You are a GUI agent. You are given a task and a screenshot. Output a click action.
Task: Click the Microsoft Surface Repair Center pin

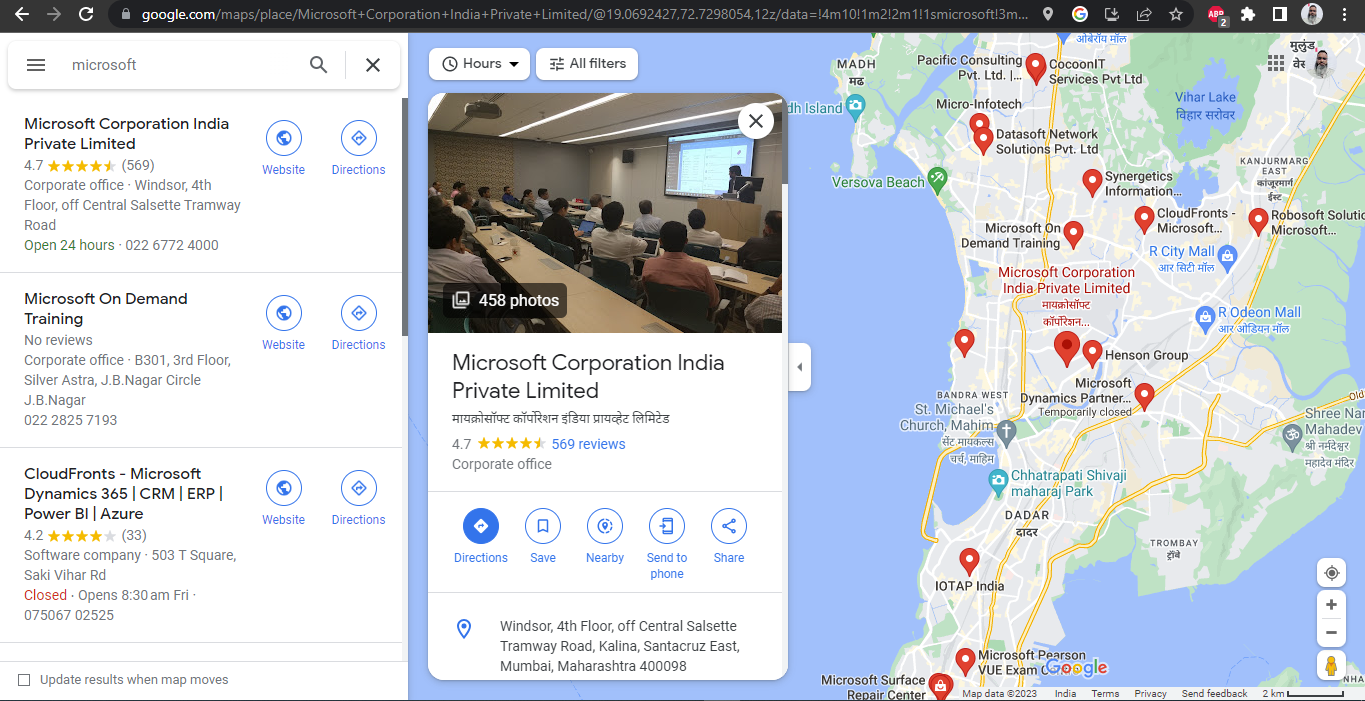click(x=939, y=685)
